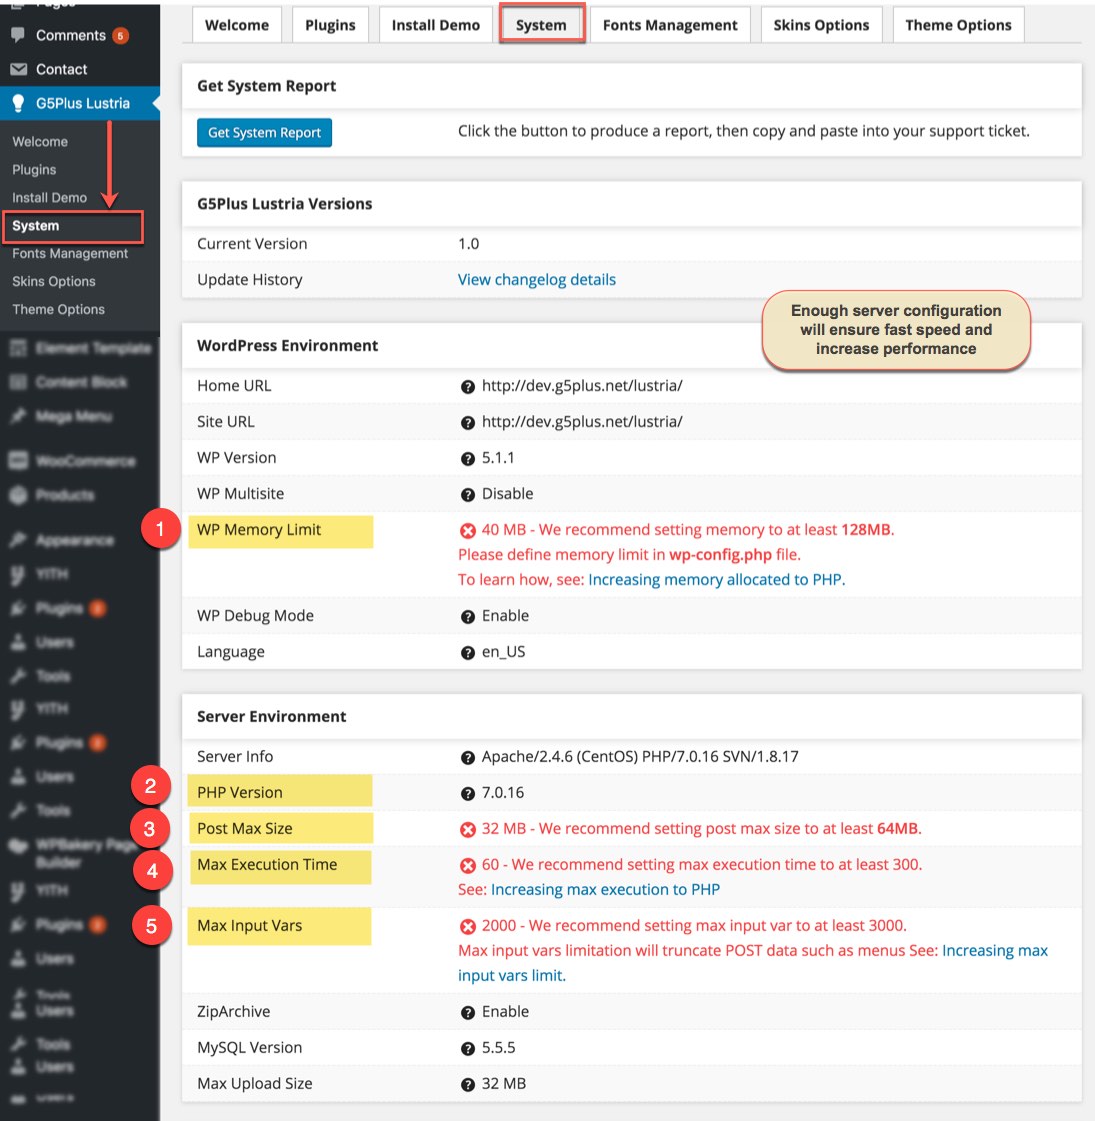Image resolution: width=1095 pixels, height=1121 pixels.
Task: Go to Fonts Management tab
Action: tap(670, 25)
